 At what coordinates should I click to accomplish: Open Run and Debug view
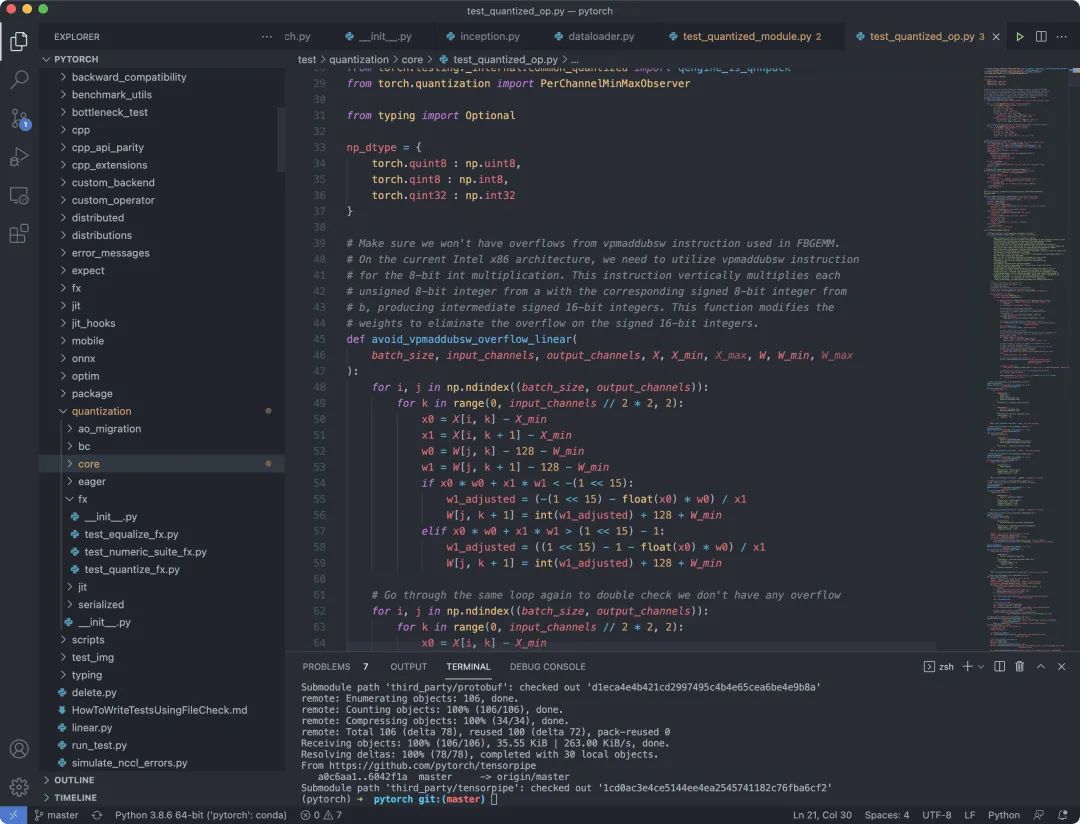pyautogui.click(x=19, y=157)
